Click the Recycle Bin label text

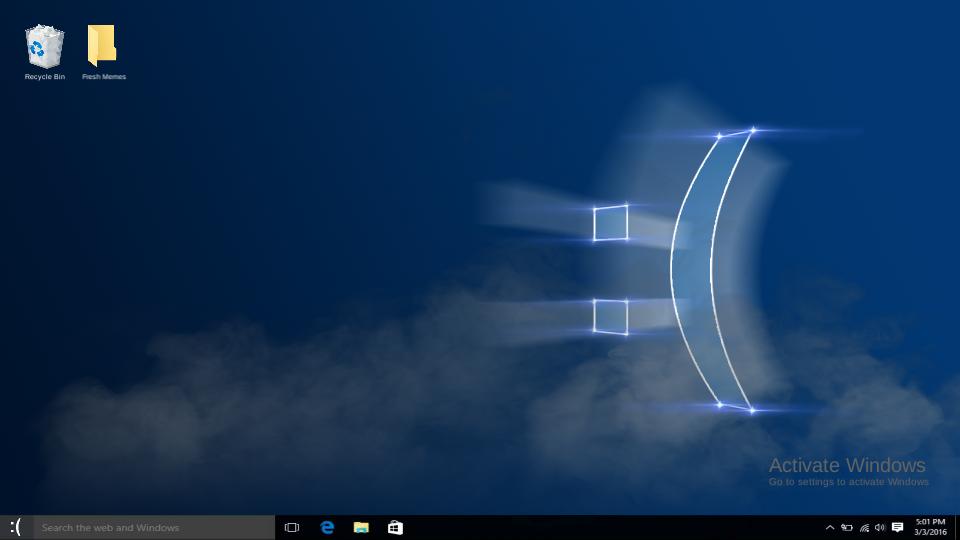click(45, 77)
